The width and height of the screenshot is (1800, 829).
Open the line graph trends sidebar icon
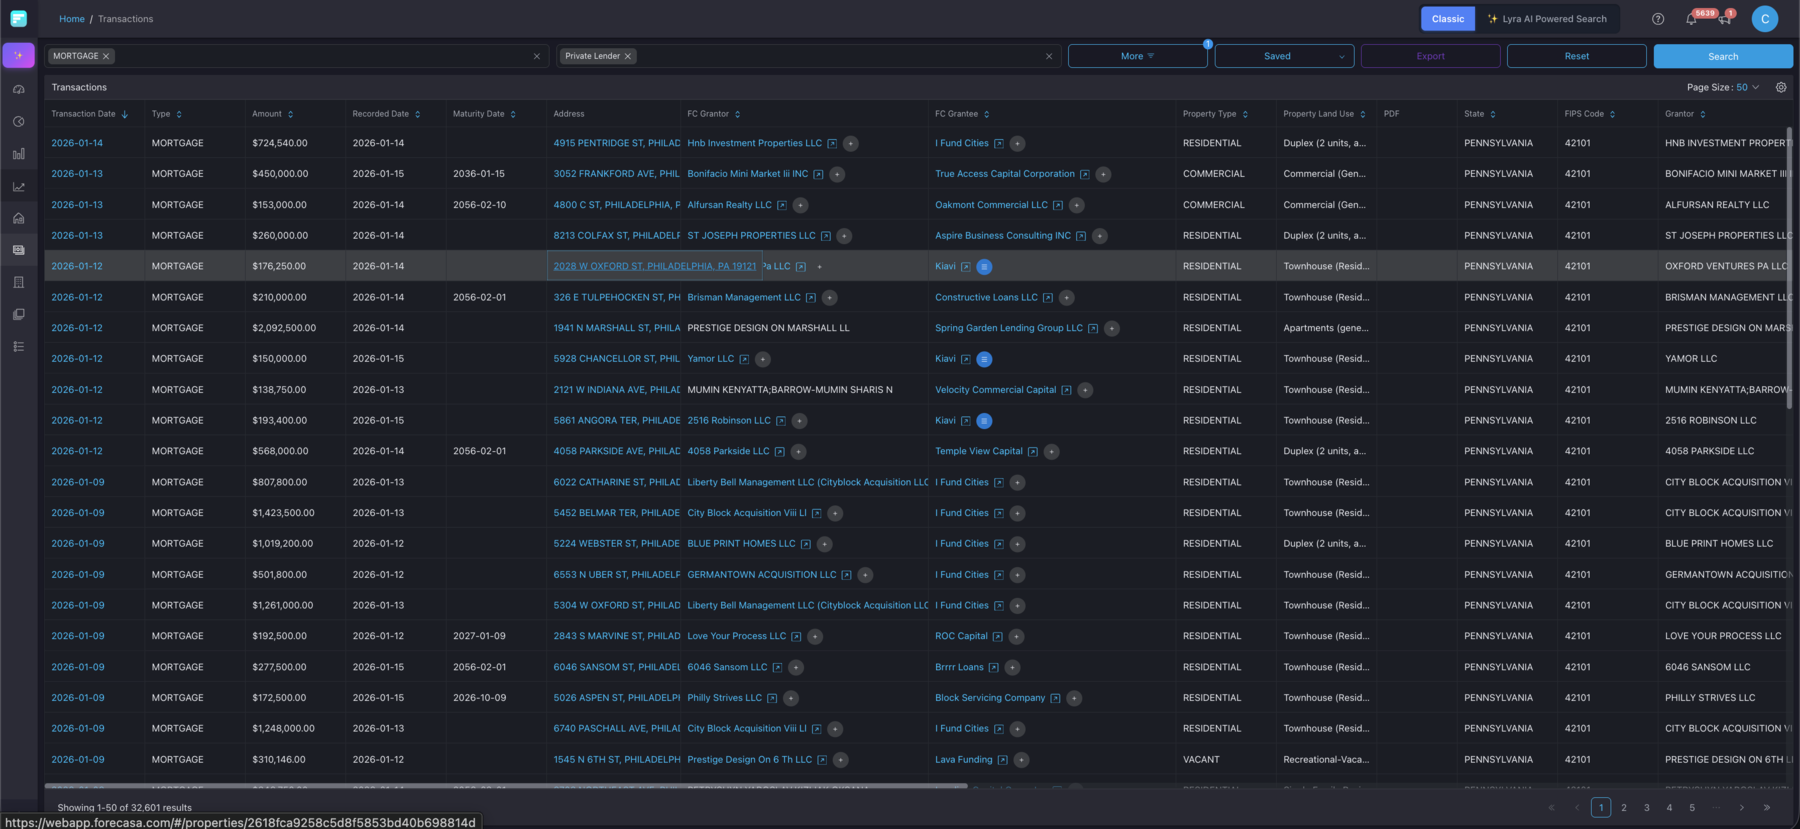(x=18, y=187)
